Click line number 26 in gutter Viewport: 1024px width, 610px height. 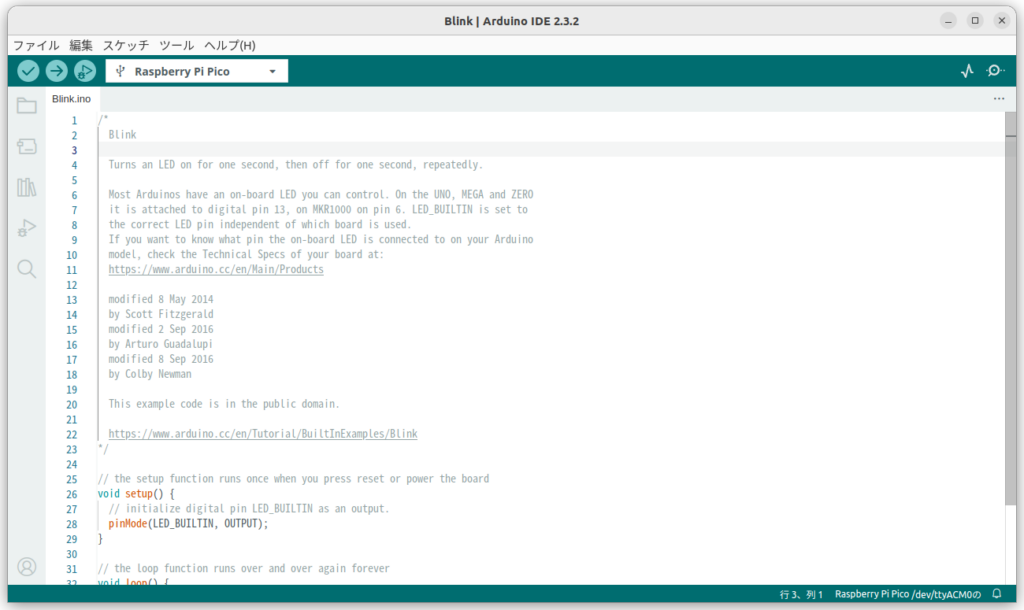click(x=72, y=494)
